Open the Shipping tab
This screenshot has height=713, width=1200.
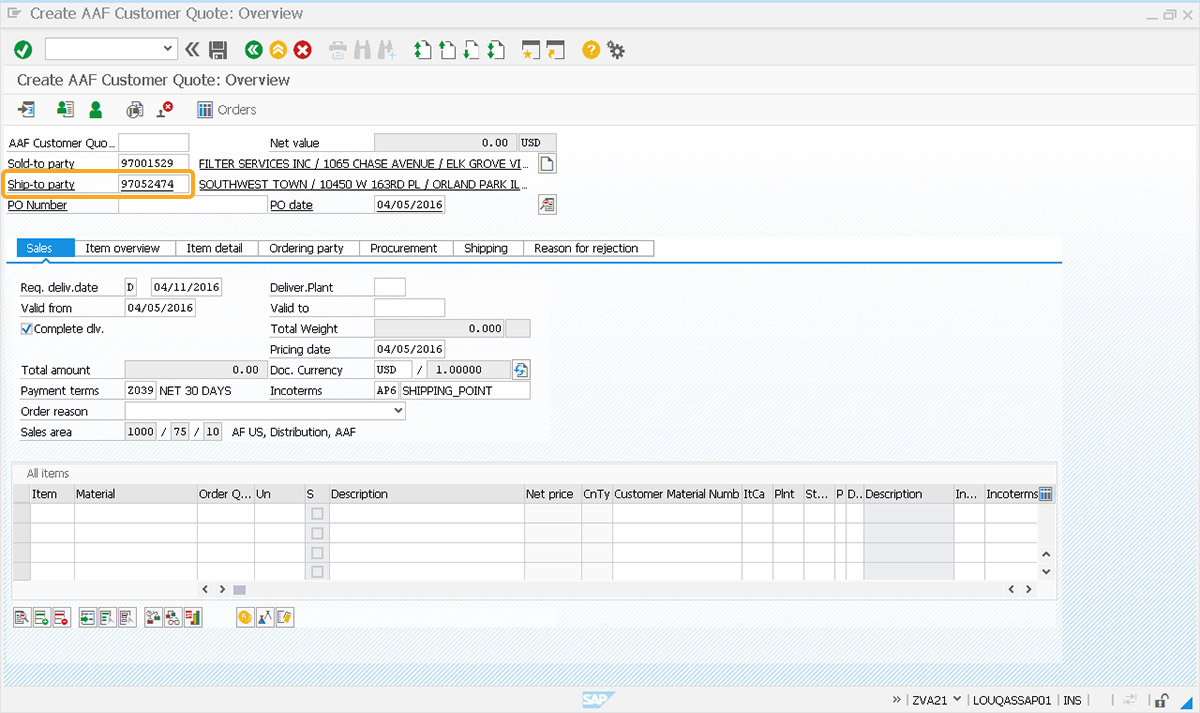pyautogui.click(x=486, y=248)
